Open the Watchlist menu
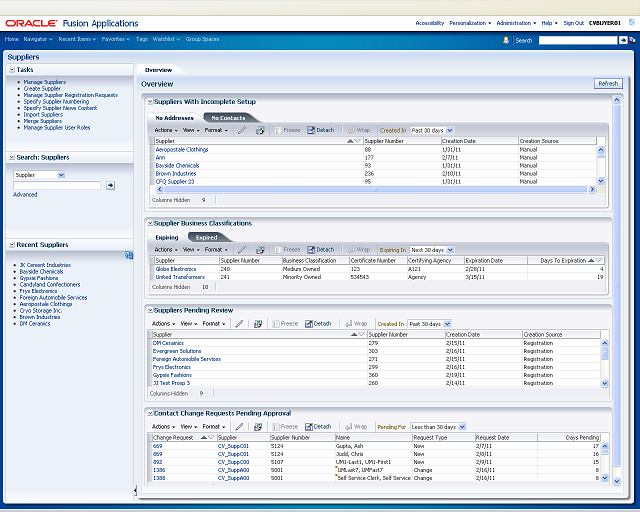Viewport: 640px width, 512px height. tap(166, 39)
